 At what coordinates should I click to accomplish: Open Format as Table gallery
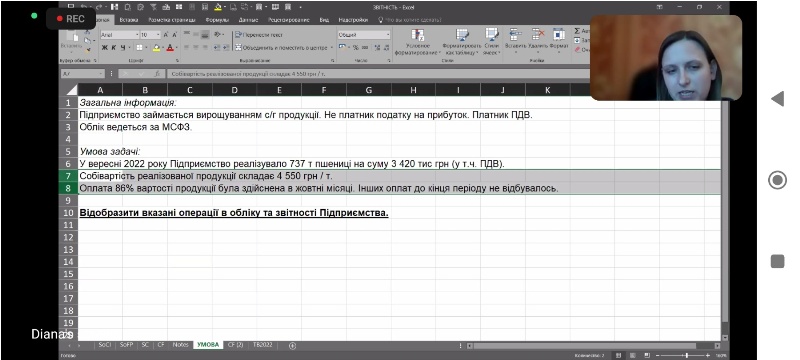462,42
